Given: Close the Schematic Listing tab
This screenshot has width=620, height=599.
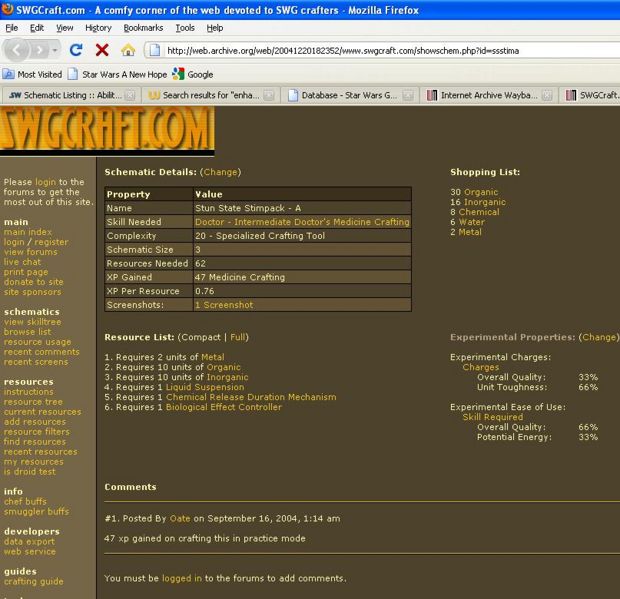Looking at the screenshot, I should click(129, 96).
